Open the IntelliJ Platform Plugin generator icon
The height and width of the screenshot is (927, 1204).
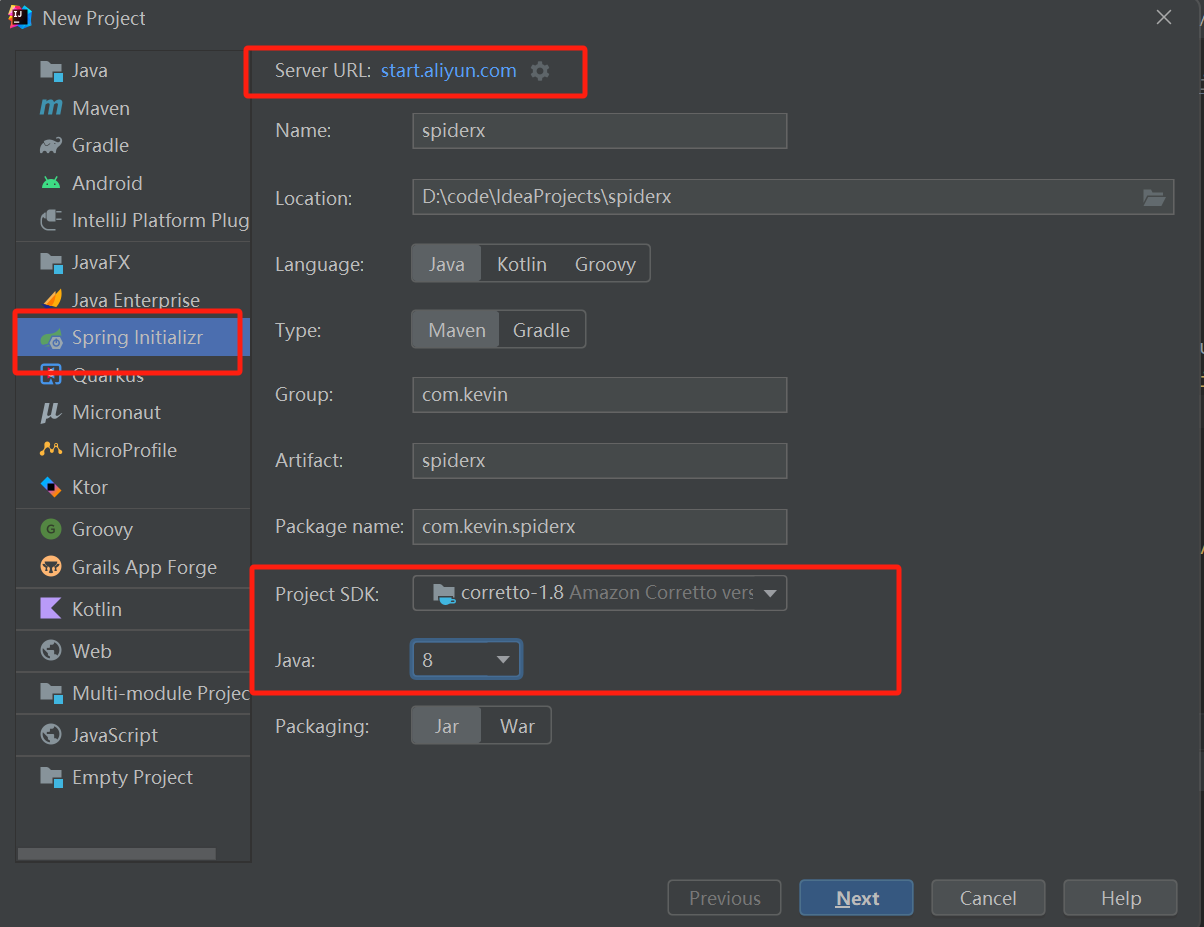point(51,220)
